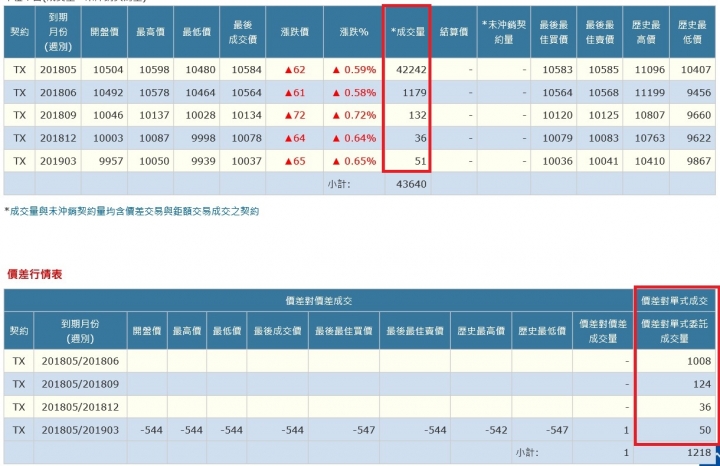Select the 開盤價 header in the top table

click(104, 32)
